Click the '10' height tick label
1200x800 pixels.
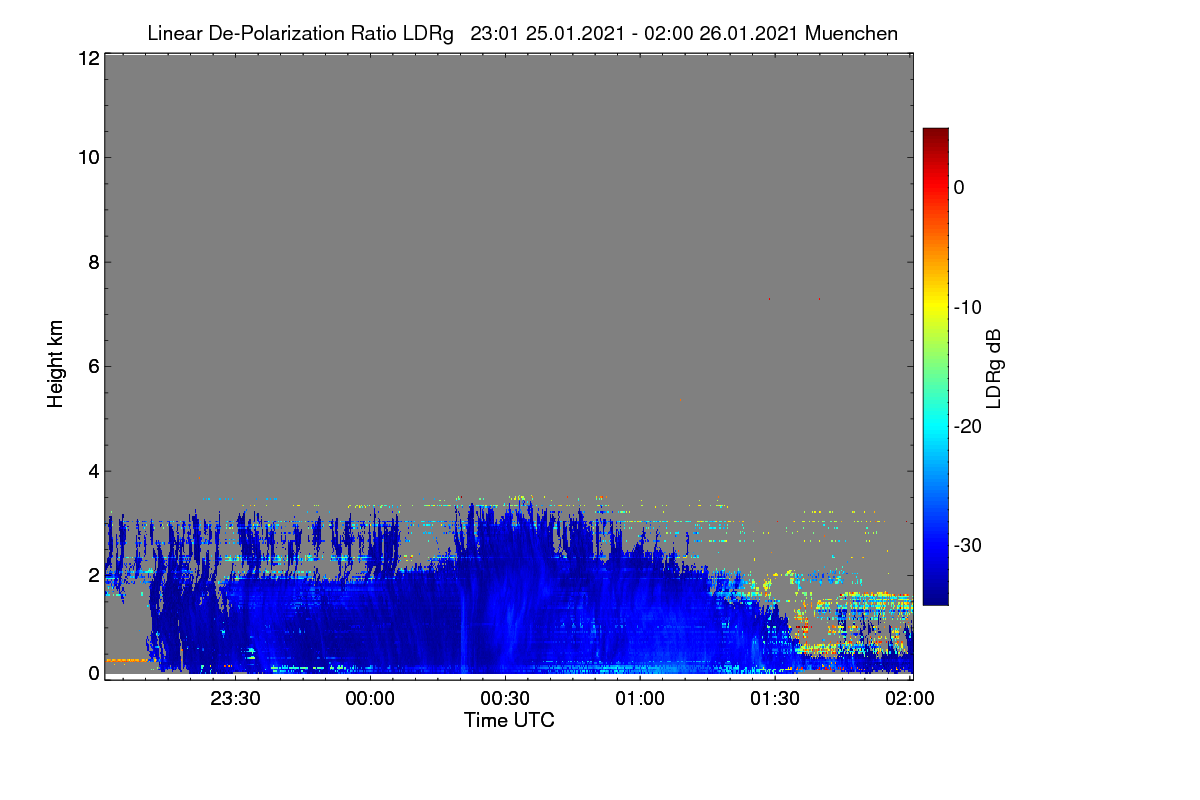click(88, 157)
